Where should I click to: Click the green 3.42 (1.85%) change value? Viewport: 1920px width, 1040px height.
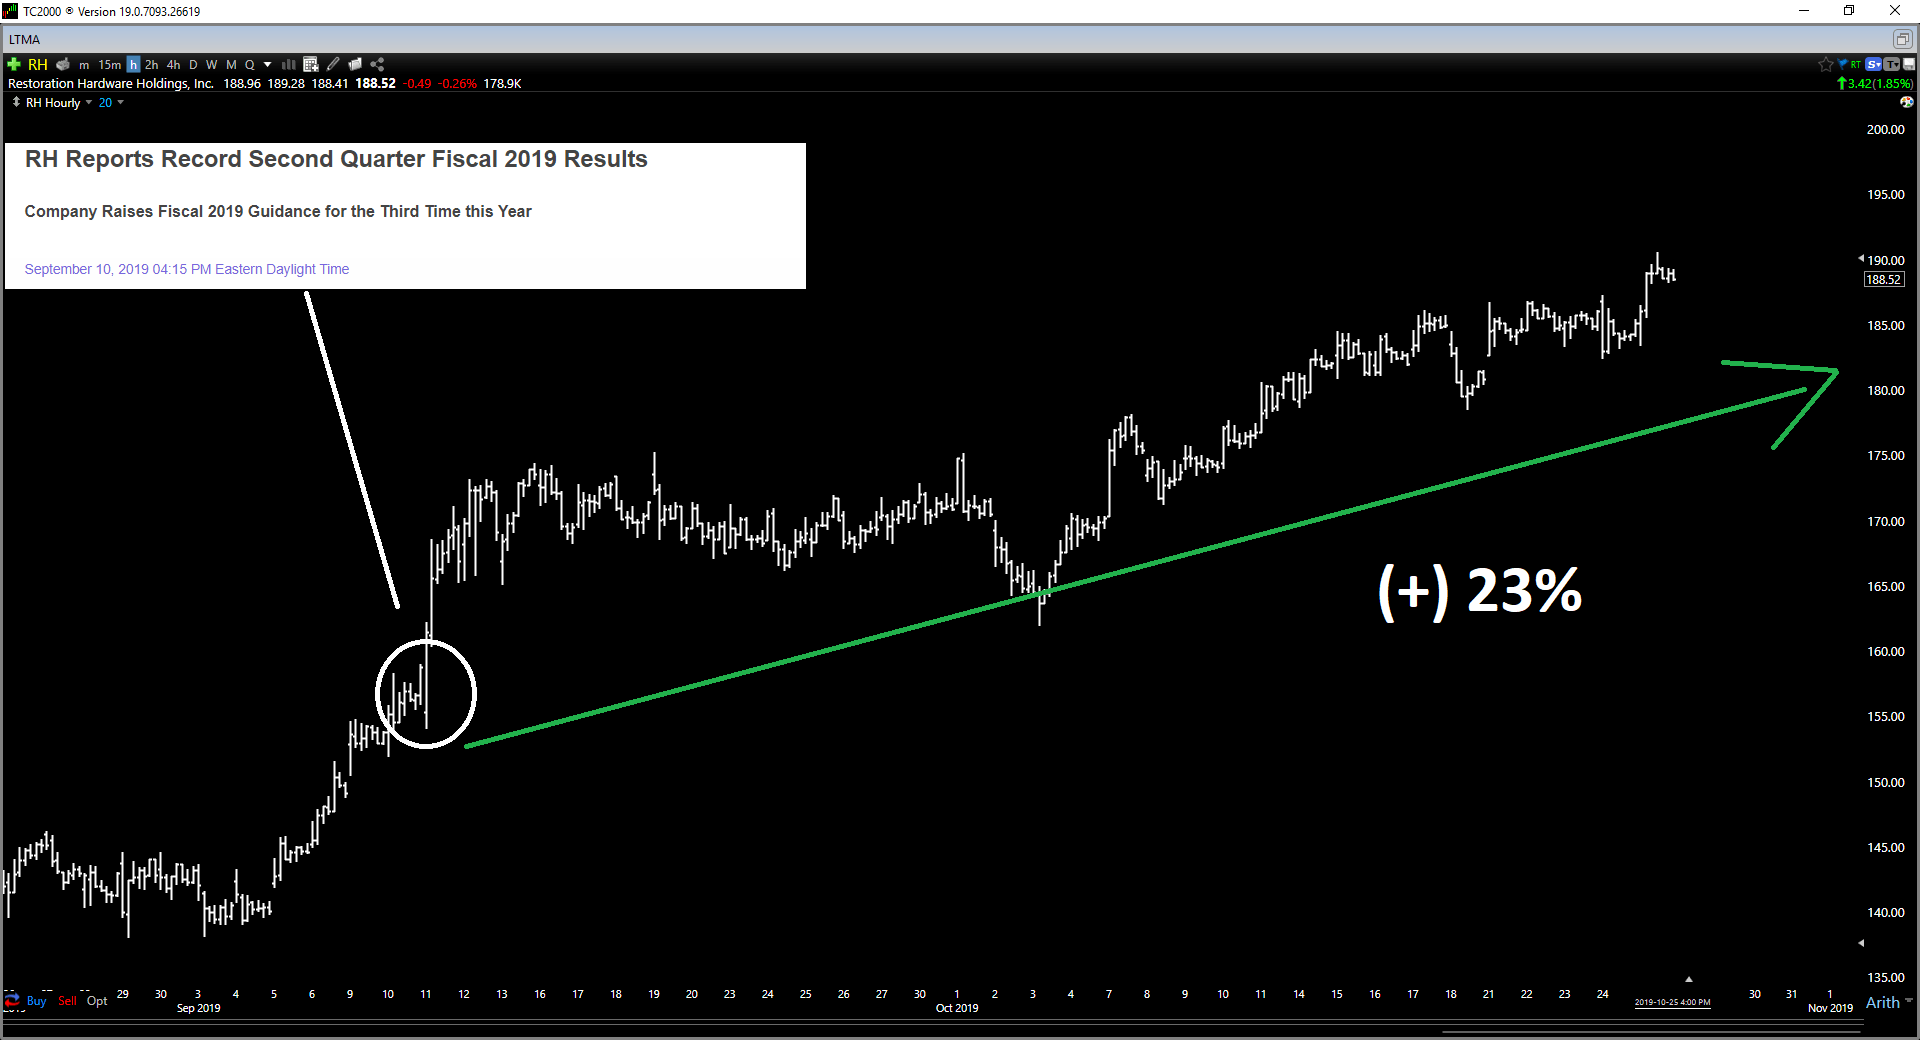(1880, 84)
